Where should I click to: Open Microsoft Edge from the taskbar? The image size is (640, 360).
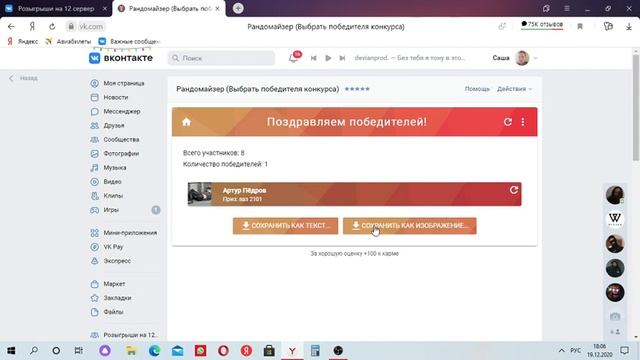tap(155, 351)
